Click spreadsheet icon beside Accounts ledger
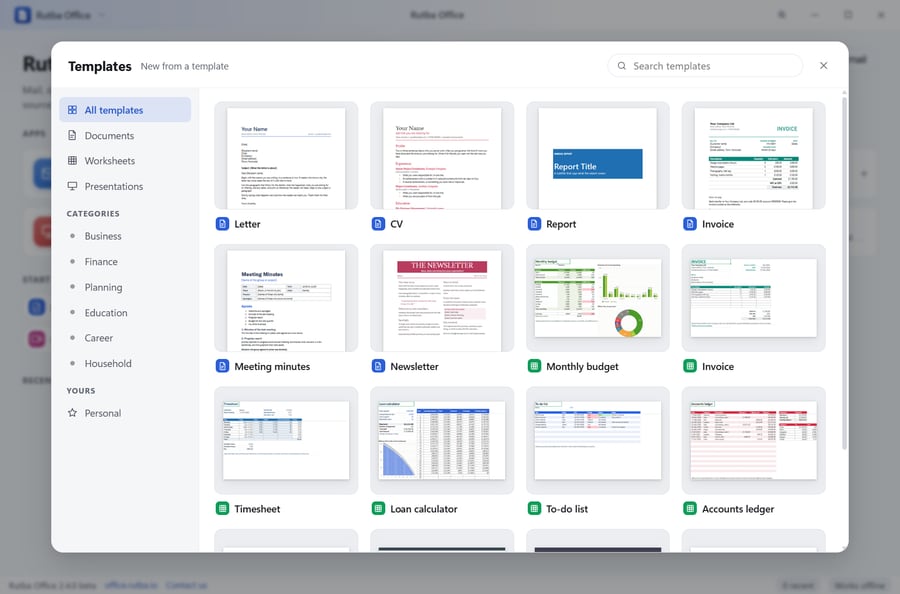 click(x=690, y=508)
